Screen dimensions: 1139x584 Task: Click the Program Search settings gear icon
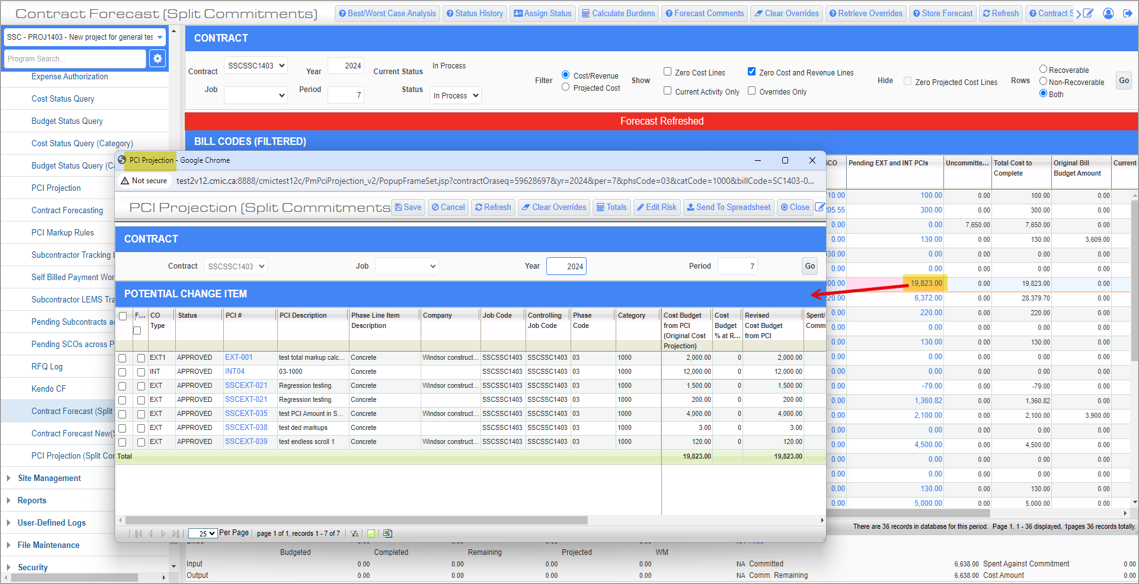click(157, 59)
